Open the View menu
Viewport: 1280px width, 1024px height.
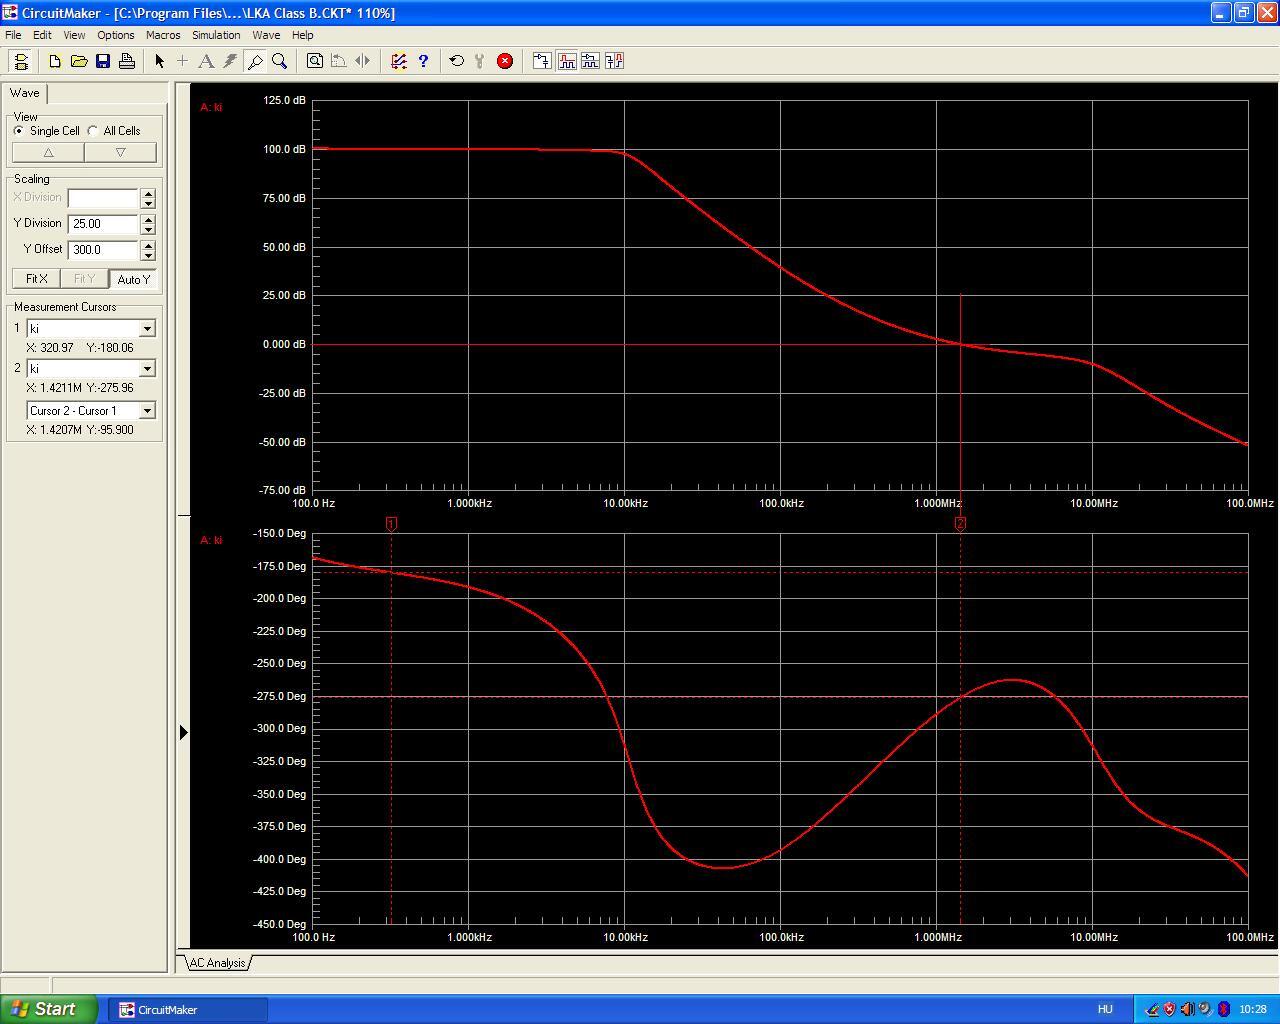pyautogui.click(x=74, y=35)
